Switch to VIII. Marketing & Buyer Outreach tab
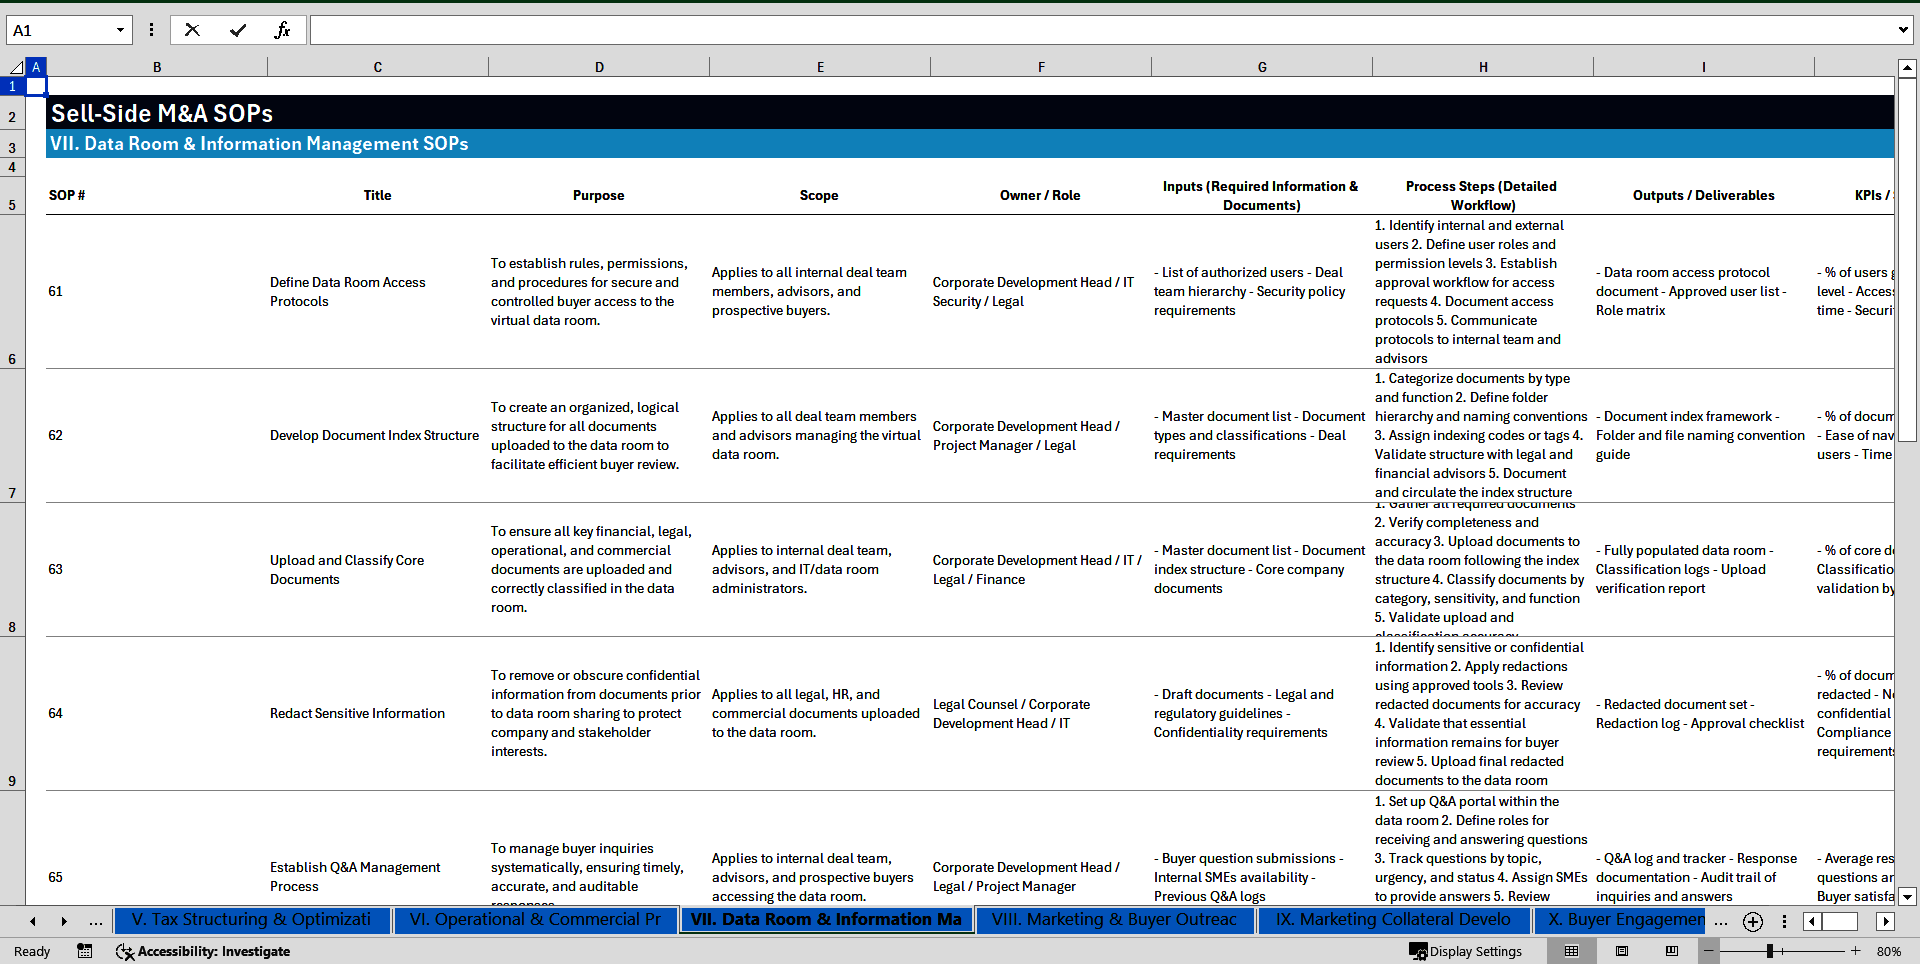This screenshot has height=965, width=1920. pos(1114,920)
